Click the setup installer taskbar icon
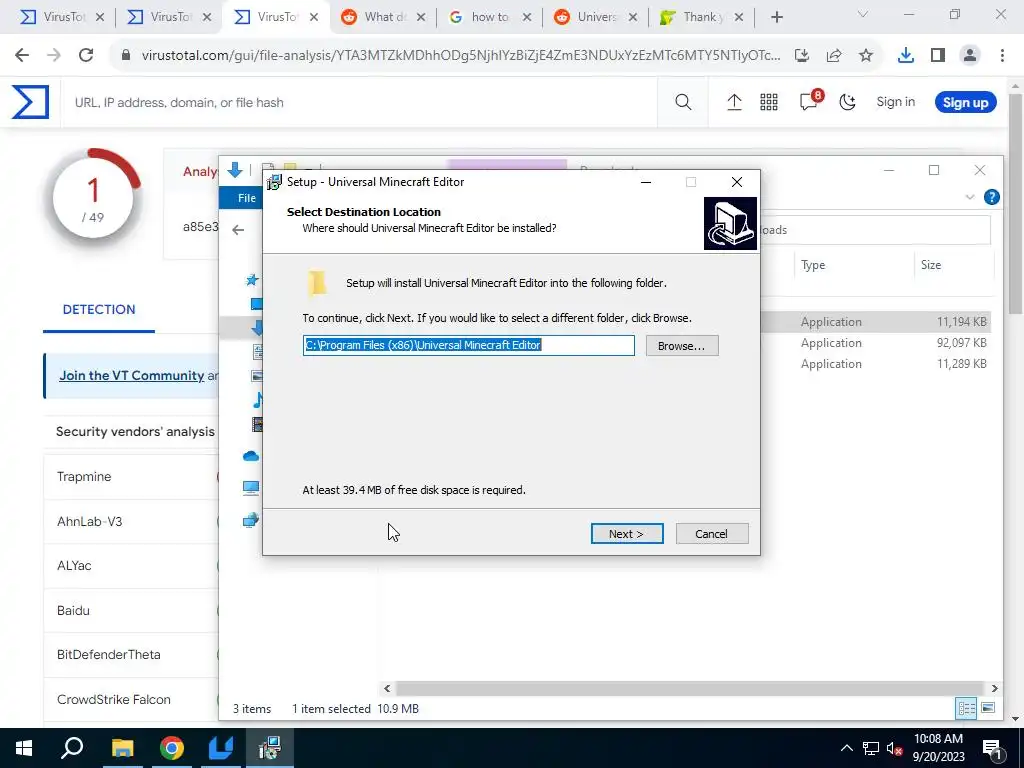 click(270, 748)
